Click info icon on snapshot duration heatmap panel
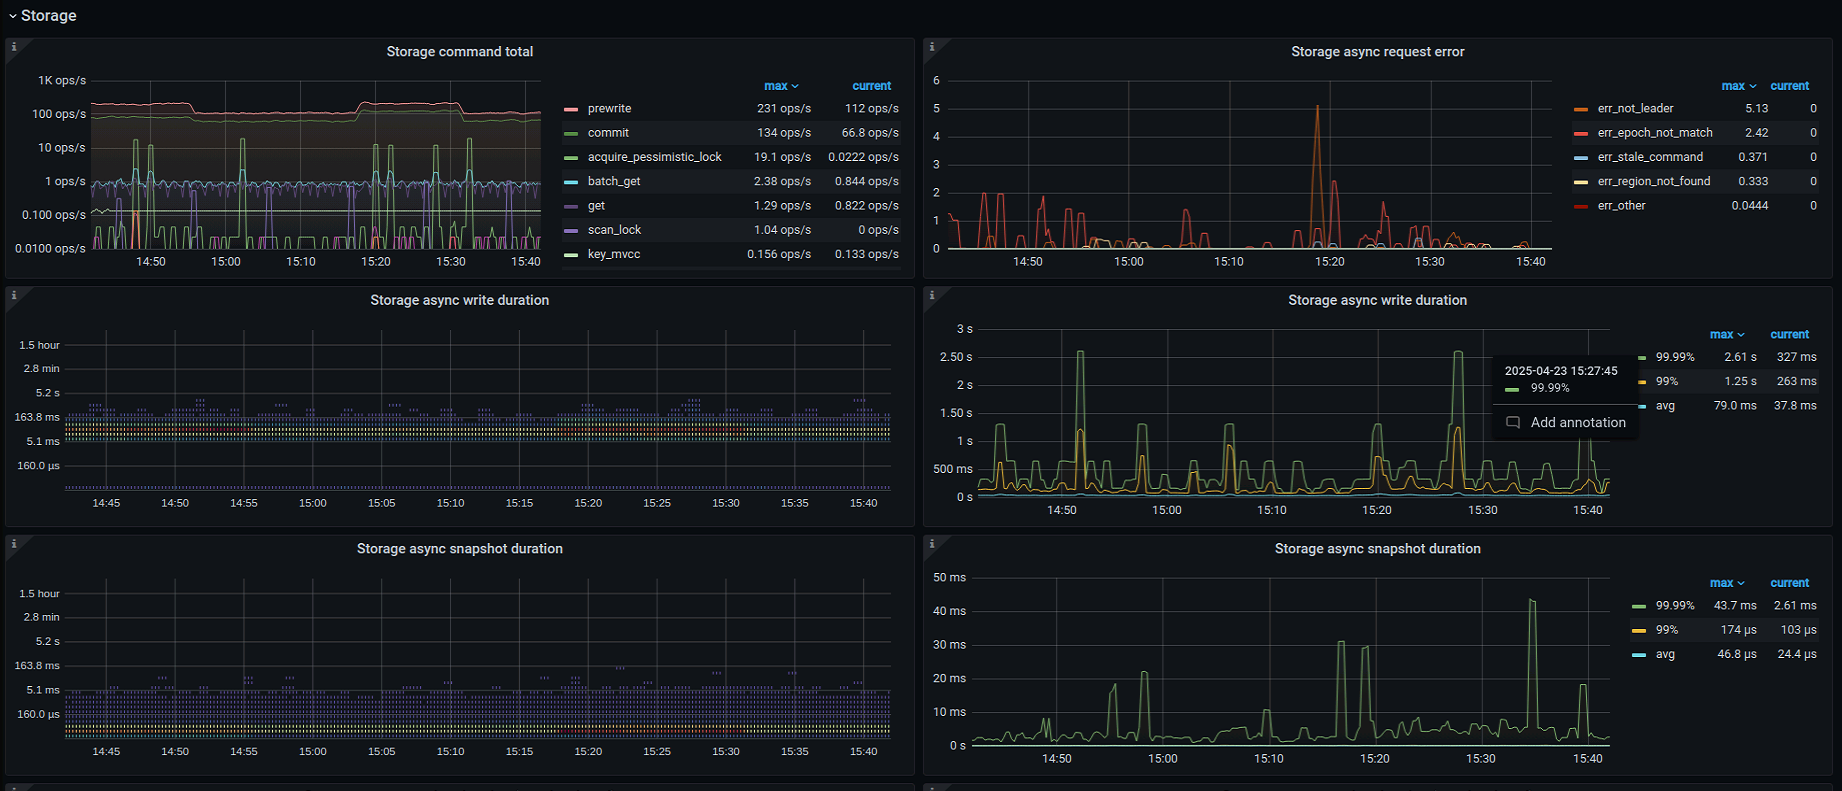 pyautogui.click(x=14, y=544)
